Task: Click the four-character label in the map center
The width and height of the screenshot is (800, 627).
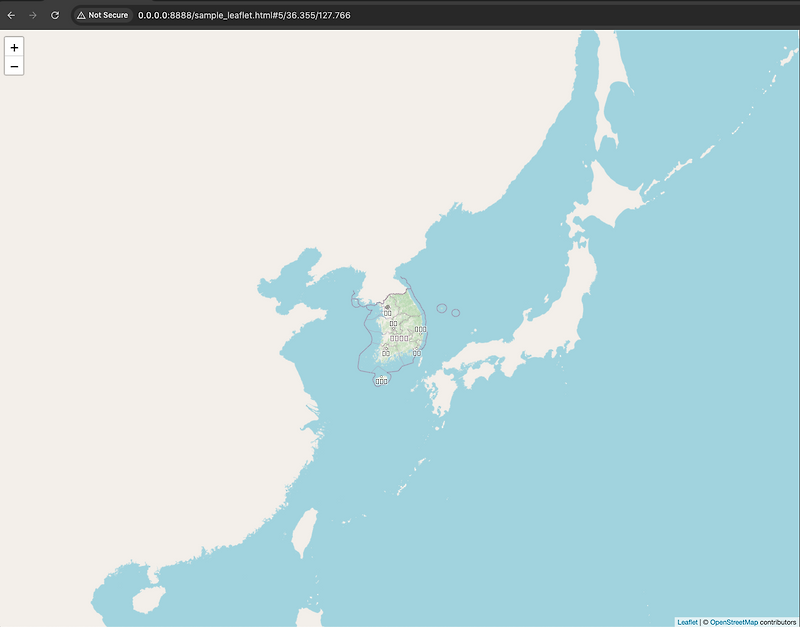Action: (399, 337)
